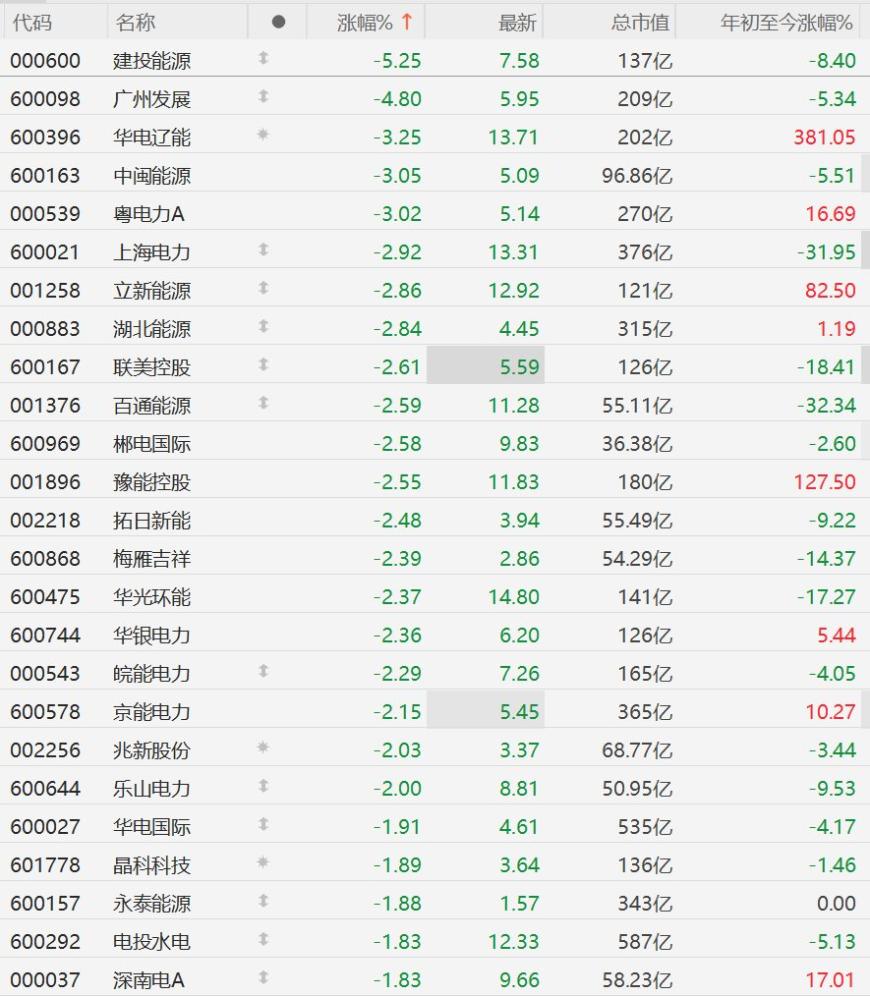Click year-to-date value 5.44 of 华银电力
Viewport: 870px width, 996px height.
pos(836,635)
